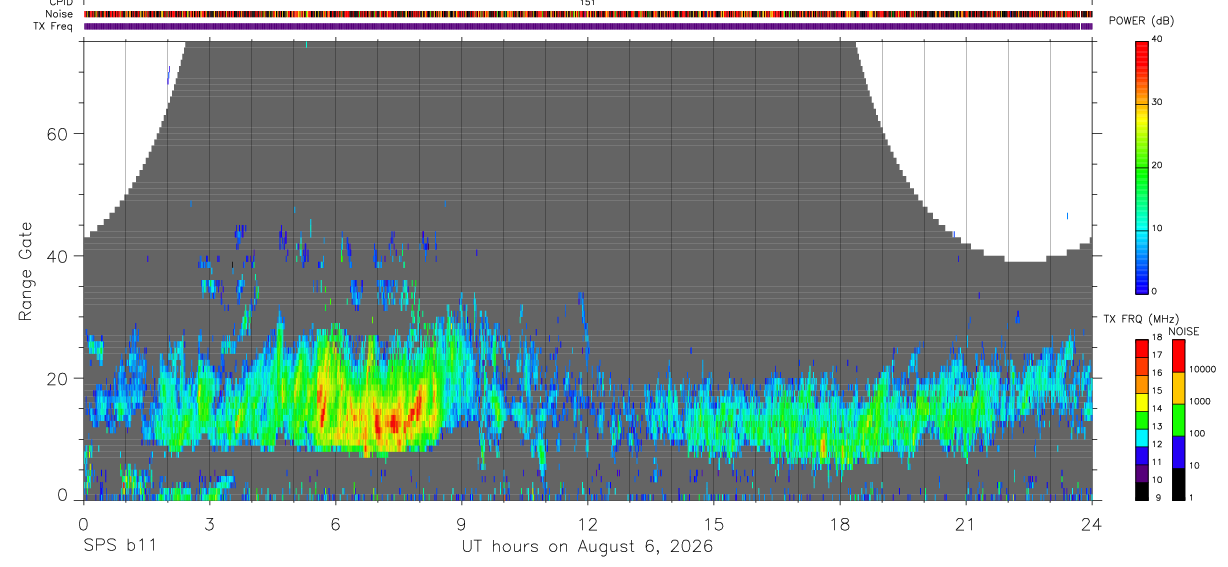Viewport: 1228px width, 567px height.
Task: Click the red 10000 NOISE legend block
Action: pos(1178,356)
